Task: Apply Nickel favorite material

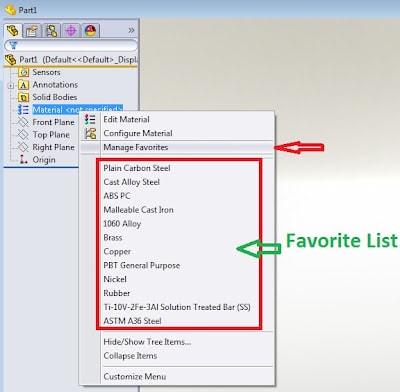Action: tap(115, 279)
